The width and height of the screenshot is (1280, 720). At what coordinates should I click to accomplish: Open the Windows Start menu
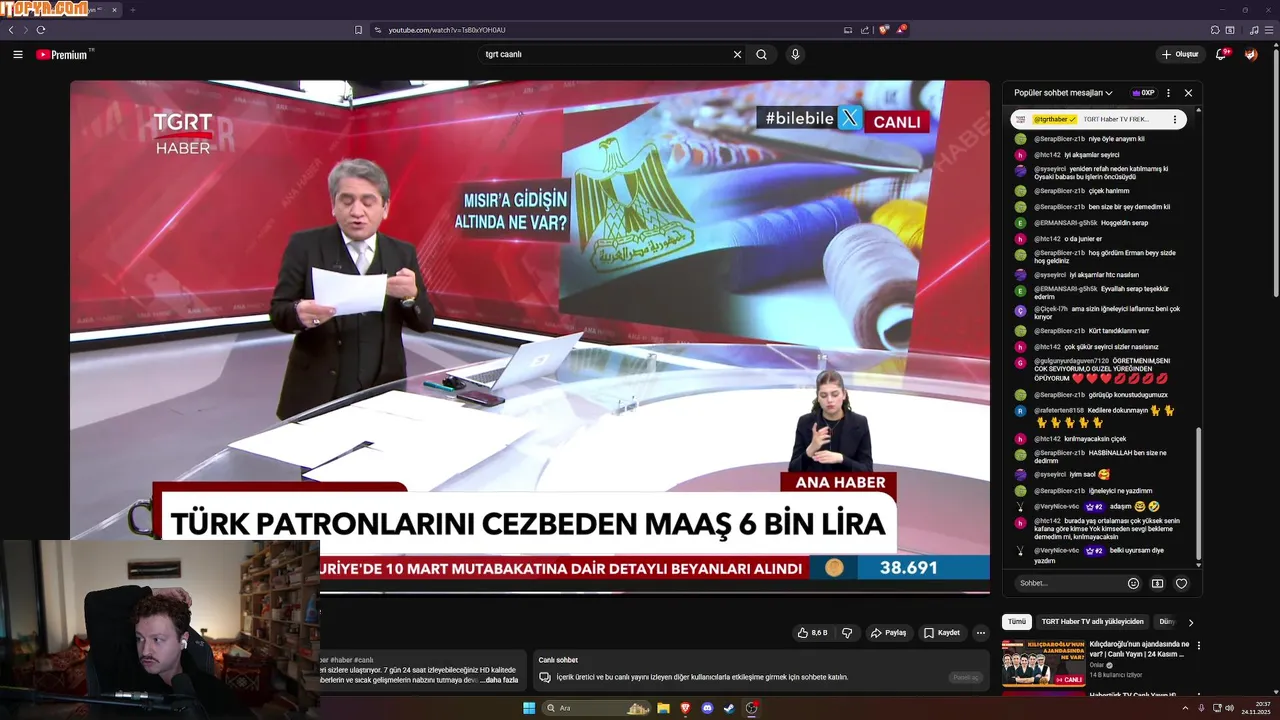point(529,708)
